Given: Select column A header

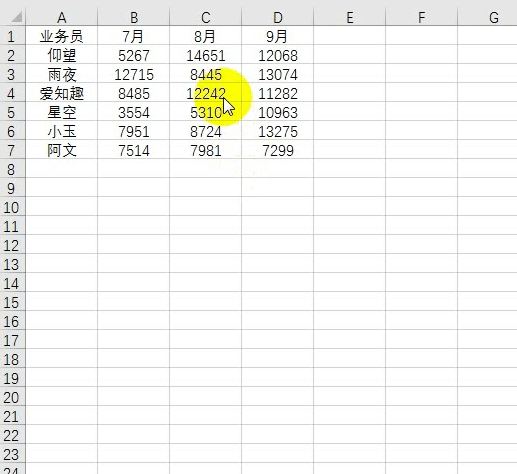Looking at the screenshot, I should pos(62,17).
